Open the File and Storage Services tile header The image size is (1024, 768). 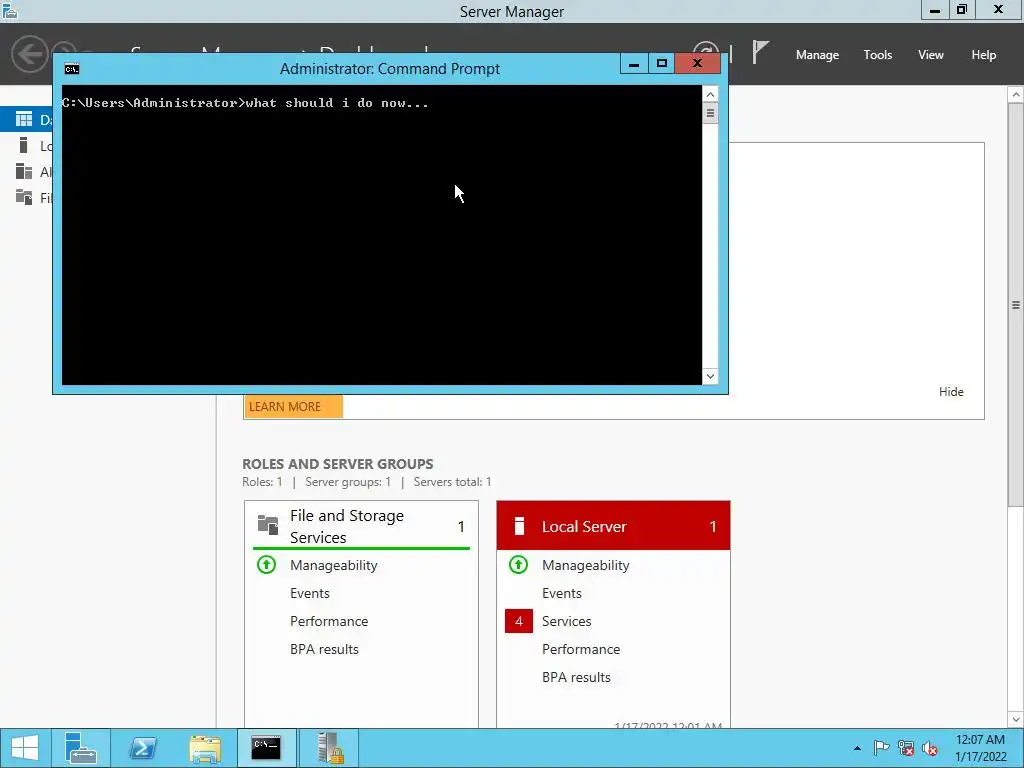point(361,526)
